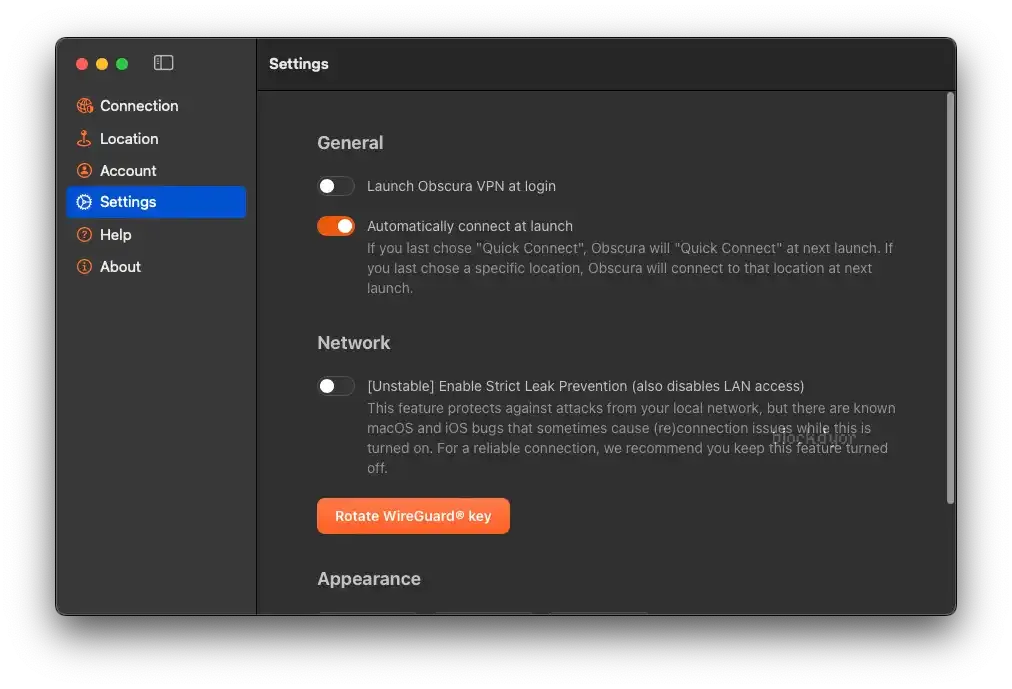1012x689 pixels.
Task: Click the Connection globe icon
Action: point(85,106)
